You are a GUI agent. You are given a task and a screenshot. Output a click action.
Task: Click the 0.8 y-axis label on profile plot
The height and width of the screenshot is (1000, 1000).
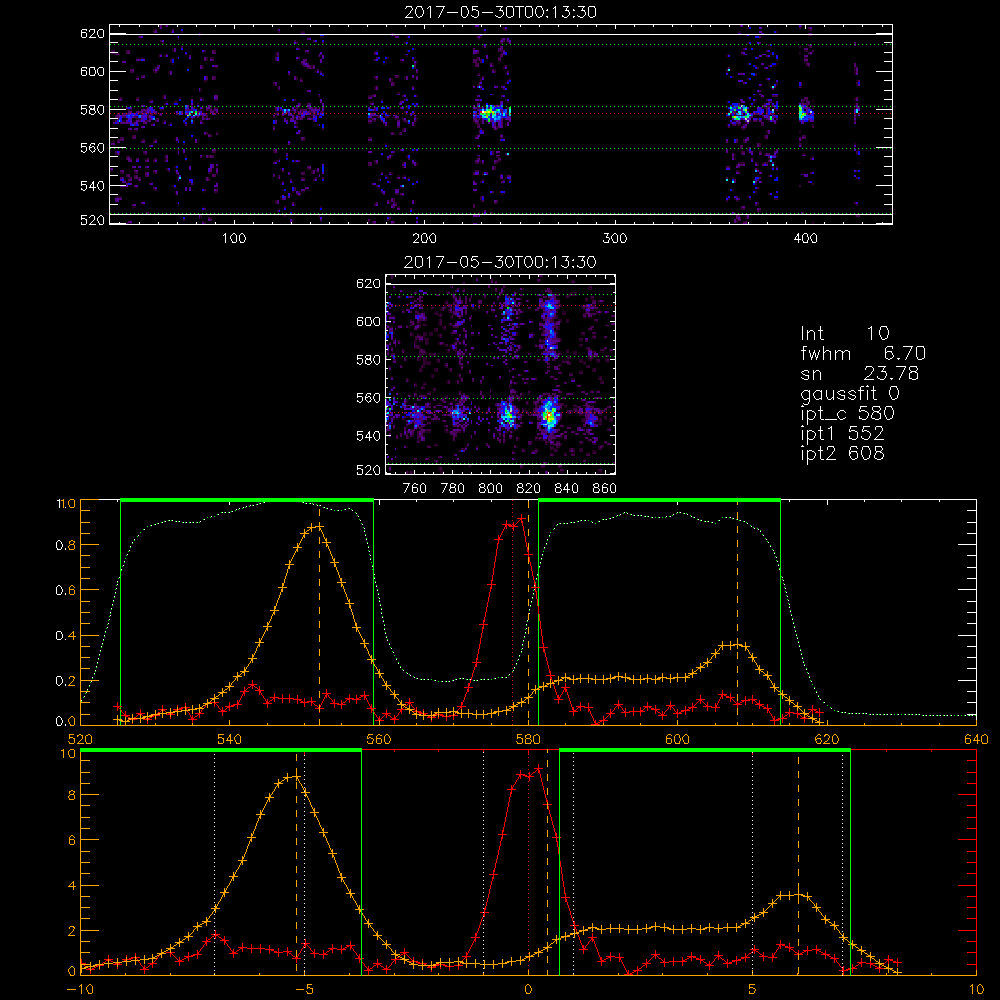(66, 545)
